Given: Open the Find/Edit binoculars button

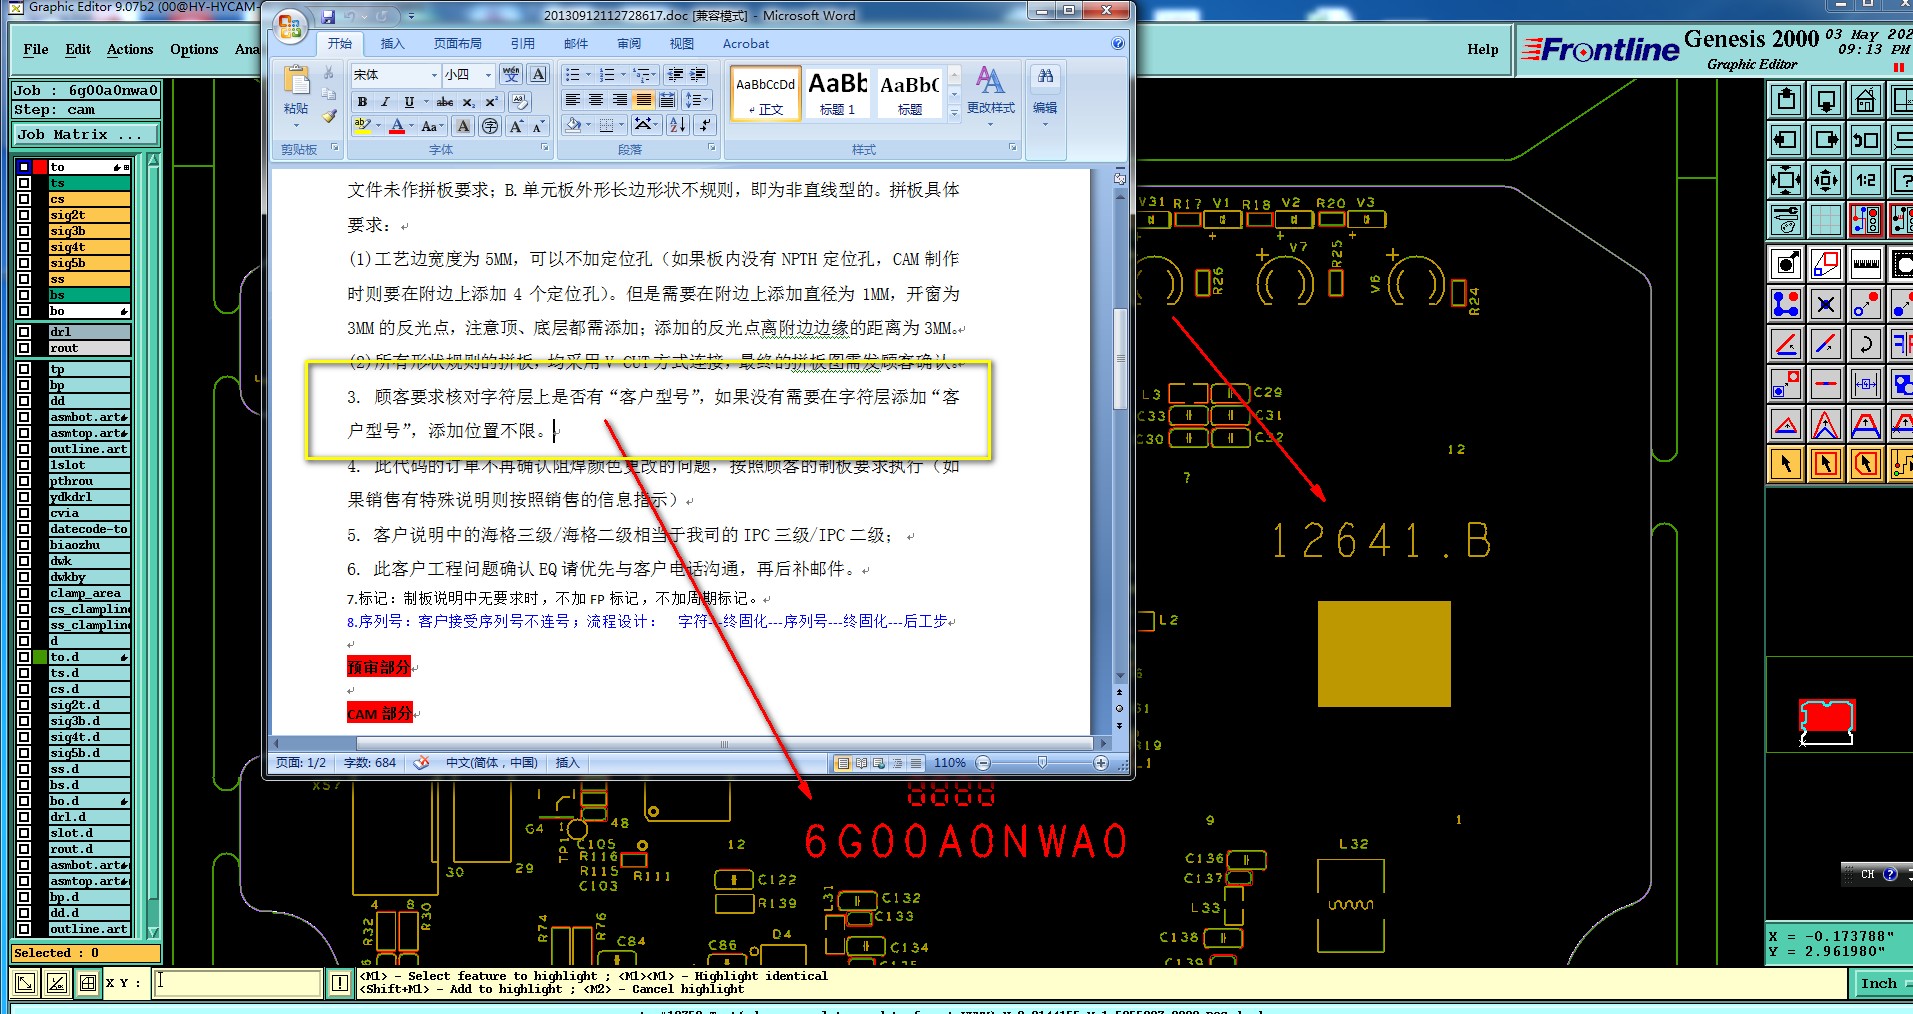Looking at the screenshot, I should pyautogui.click(x=1045, y=92).
